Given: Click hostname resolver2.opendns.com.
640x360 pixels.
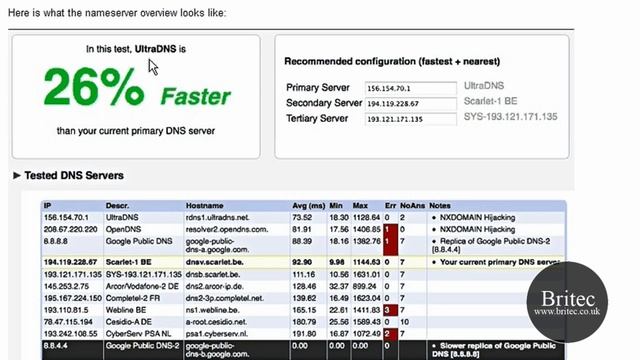Looking at the screenshot, I should (x=227, y=229).
